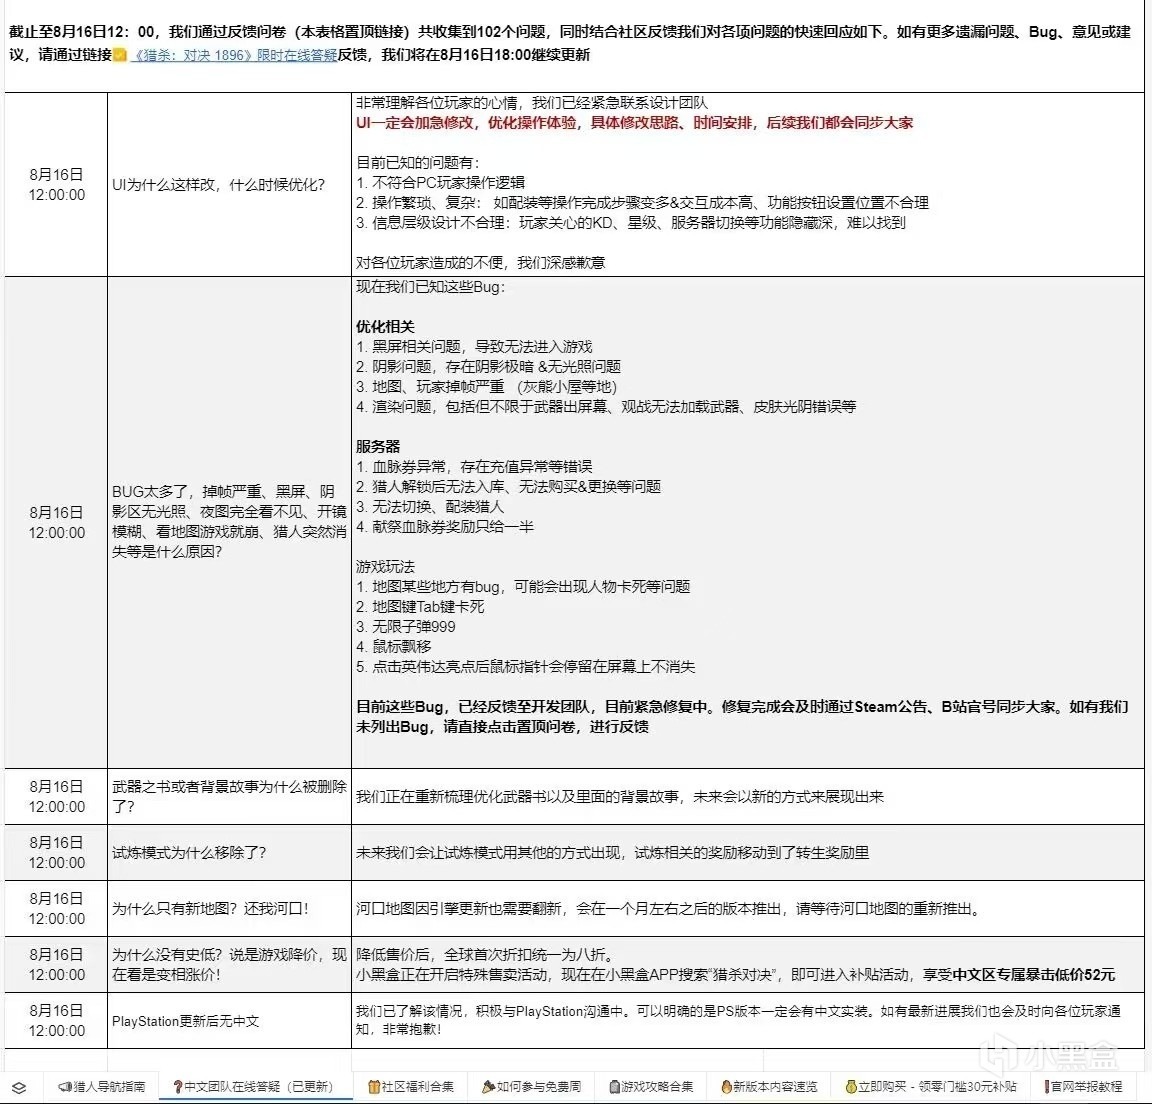This screenshot has height=1104, width=1152.
Task: Click the answer about 河口地图因引擎更新
Action: point(748,909)
